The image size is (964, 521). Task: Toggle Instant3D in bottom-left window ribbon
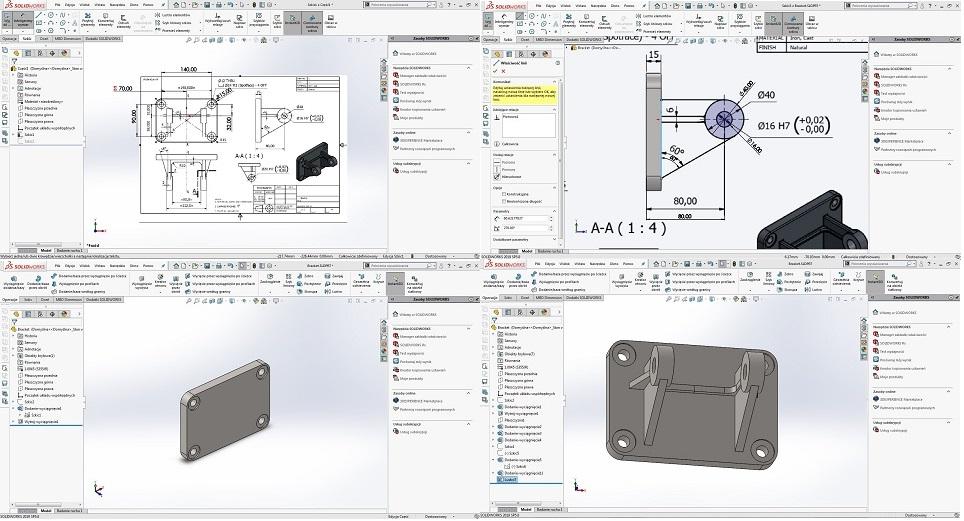(x=395, y=282)
